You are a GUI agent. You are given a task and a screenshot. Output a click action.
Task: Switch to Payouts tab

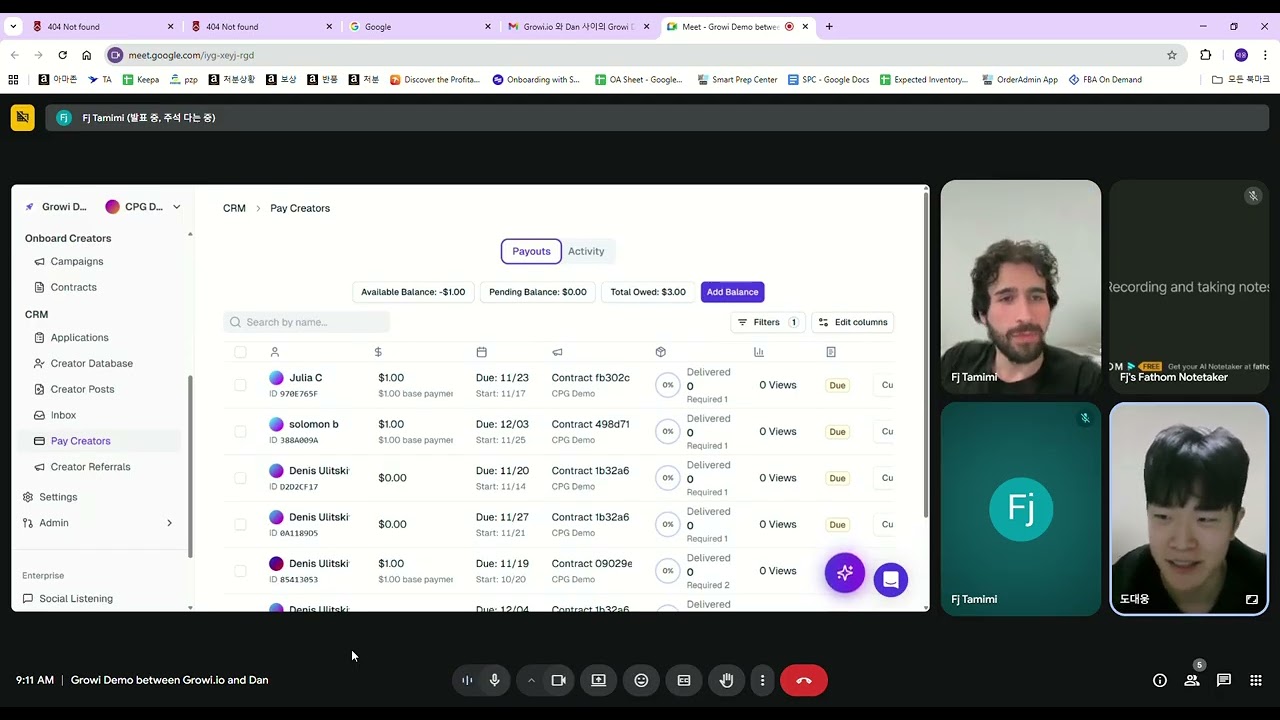point(531,251)
